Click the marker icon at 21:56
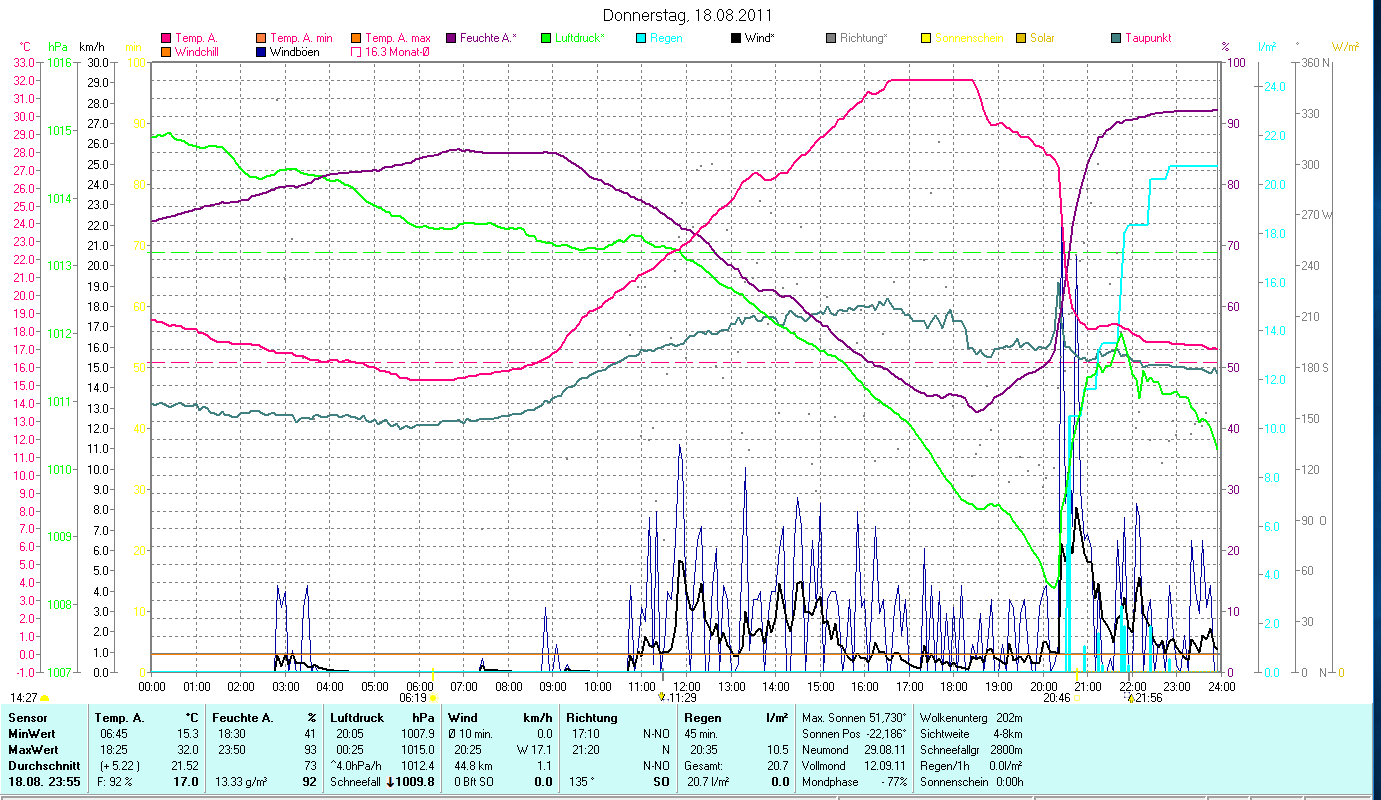The width and height of the screenshot is (1381, 800). (x=1130, y=698)
